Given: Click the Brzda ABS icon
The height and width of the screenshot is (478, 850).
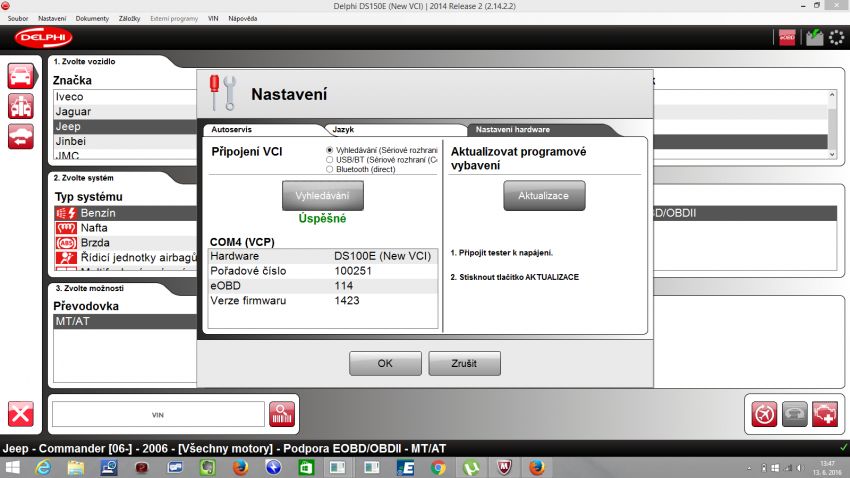Looking at the screenshot, I should coord(66,243).
